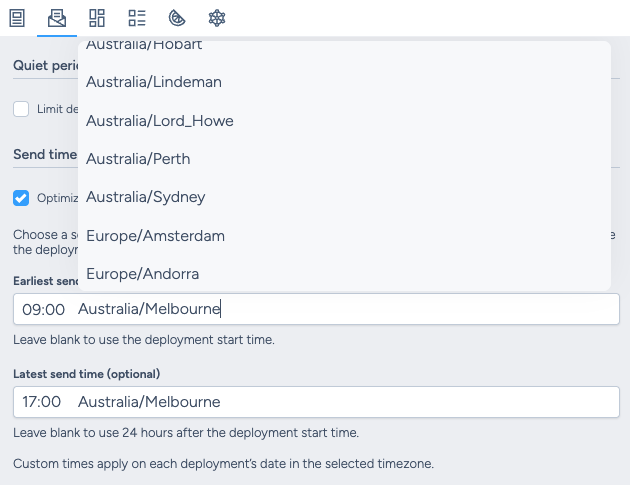Viewport: 630px width, 485px height.
Task: Choose Australia/Hobart from timezone list
Action: point(344,45)
